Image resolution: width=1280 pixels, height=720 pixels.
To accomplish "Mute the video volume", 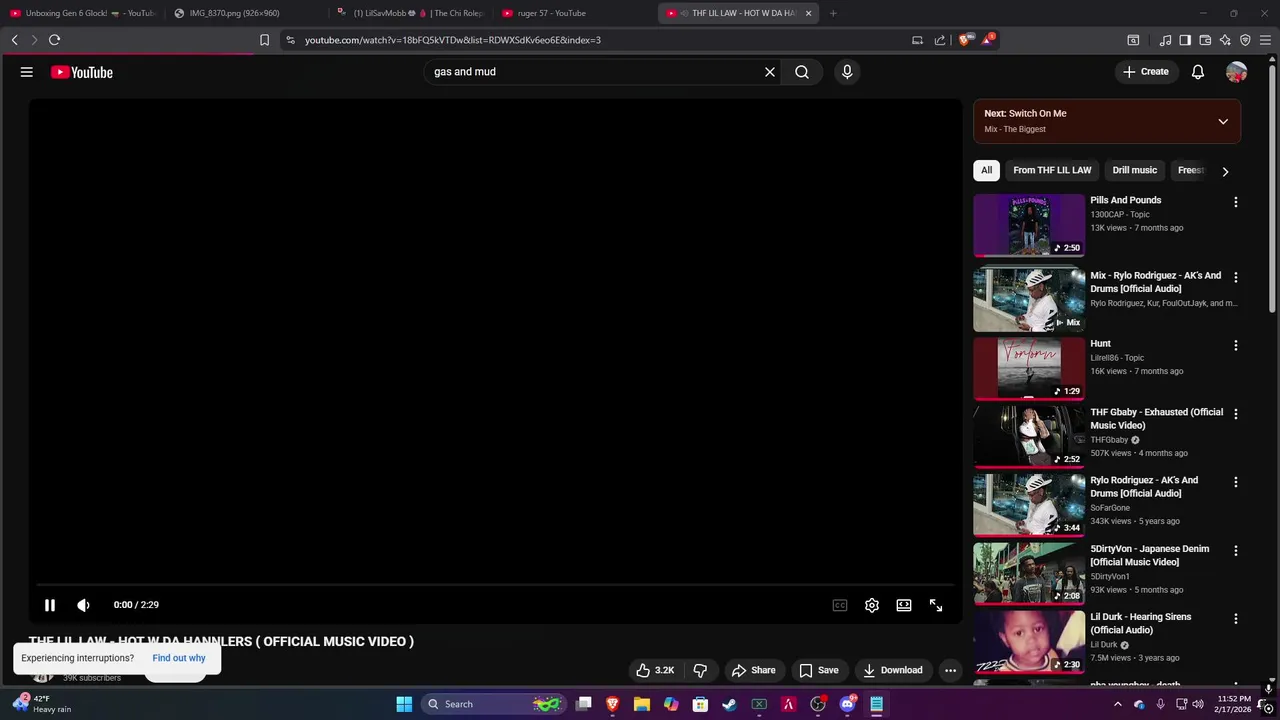I will coord(84,605).
